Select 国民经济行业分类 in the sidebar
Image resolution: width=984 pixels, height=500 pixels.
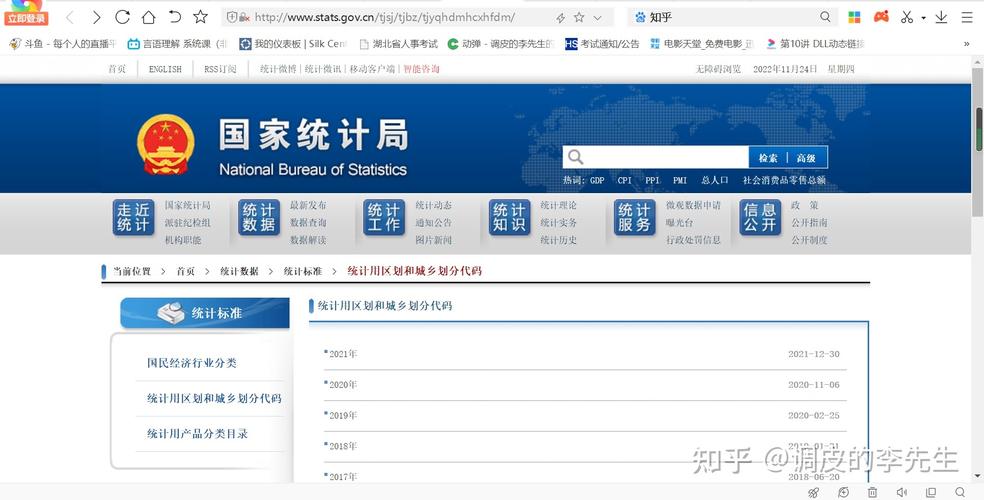tap(192, 363)
